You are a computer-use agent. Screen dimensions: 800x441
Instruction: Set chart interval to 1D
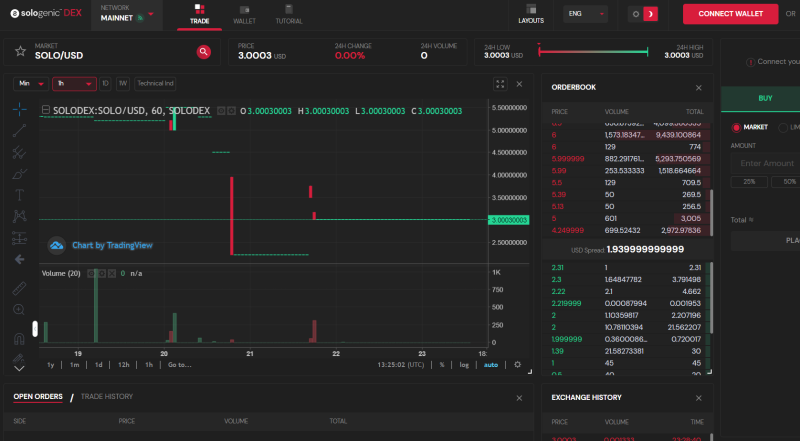coord(105,84)
